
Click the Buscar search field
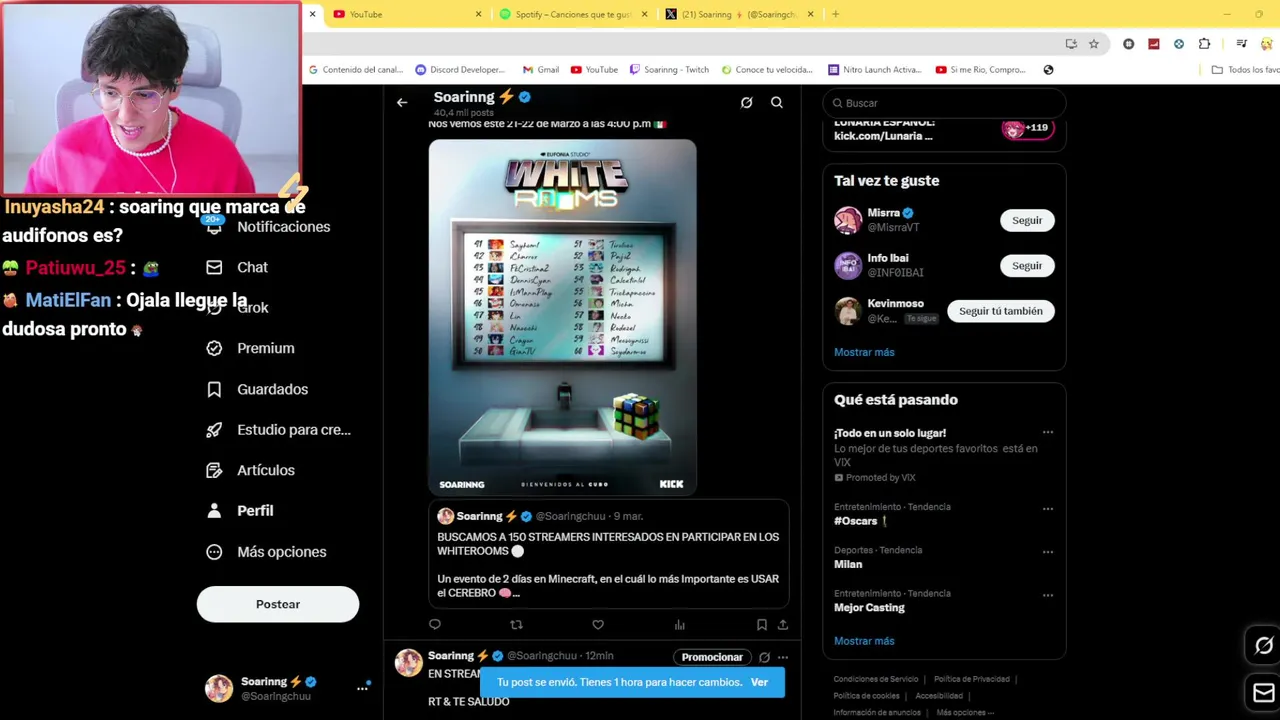[x=944, y=103]
